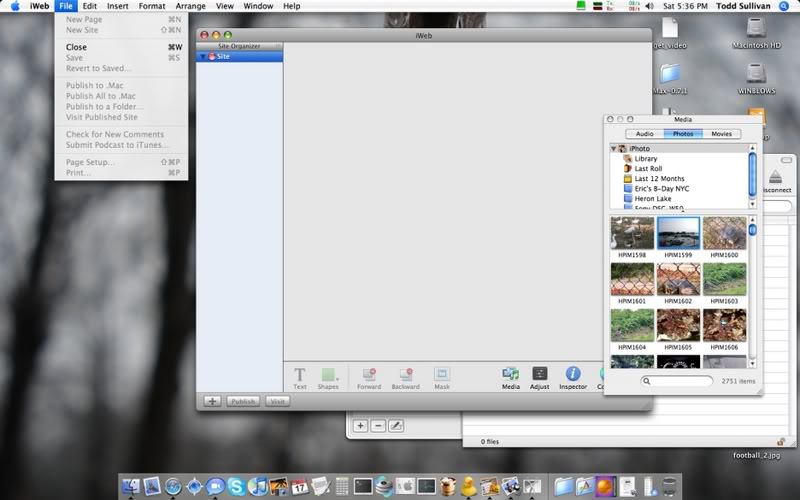
Task: Open Finder from the Dock
Action: [x=131, y=487]
